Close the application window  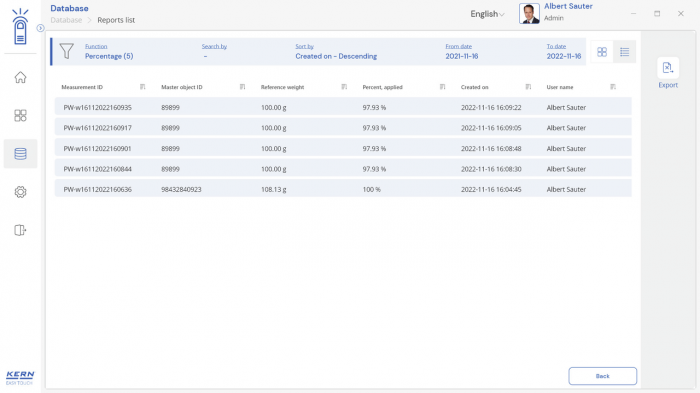pyautogui.click(x=681, y=14)
